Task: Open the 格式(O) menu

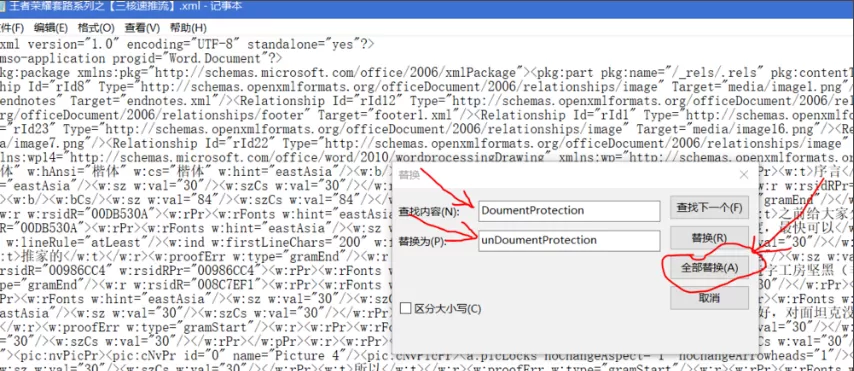Action: [x=96, y=28]
